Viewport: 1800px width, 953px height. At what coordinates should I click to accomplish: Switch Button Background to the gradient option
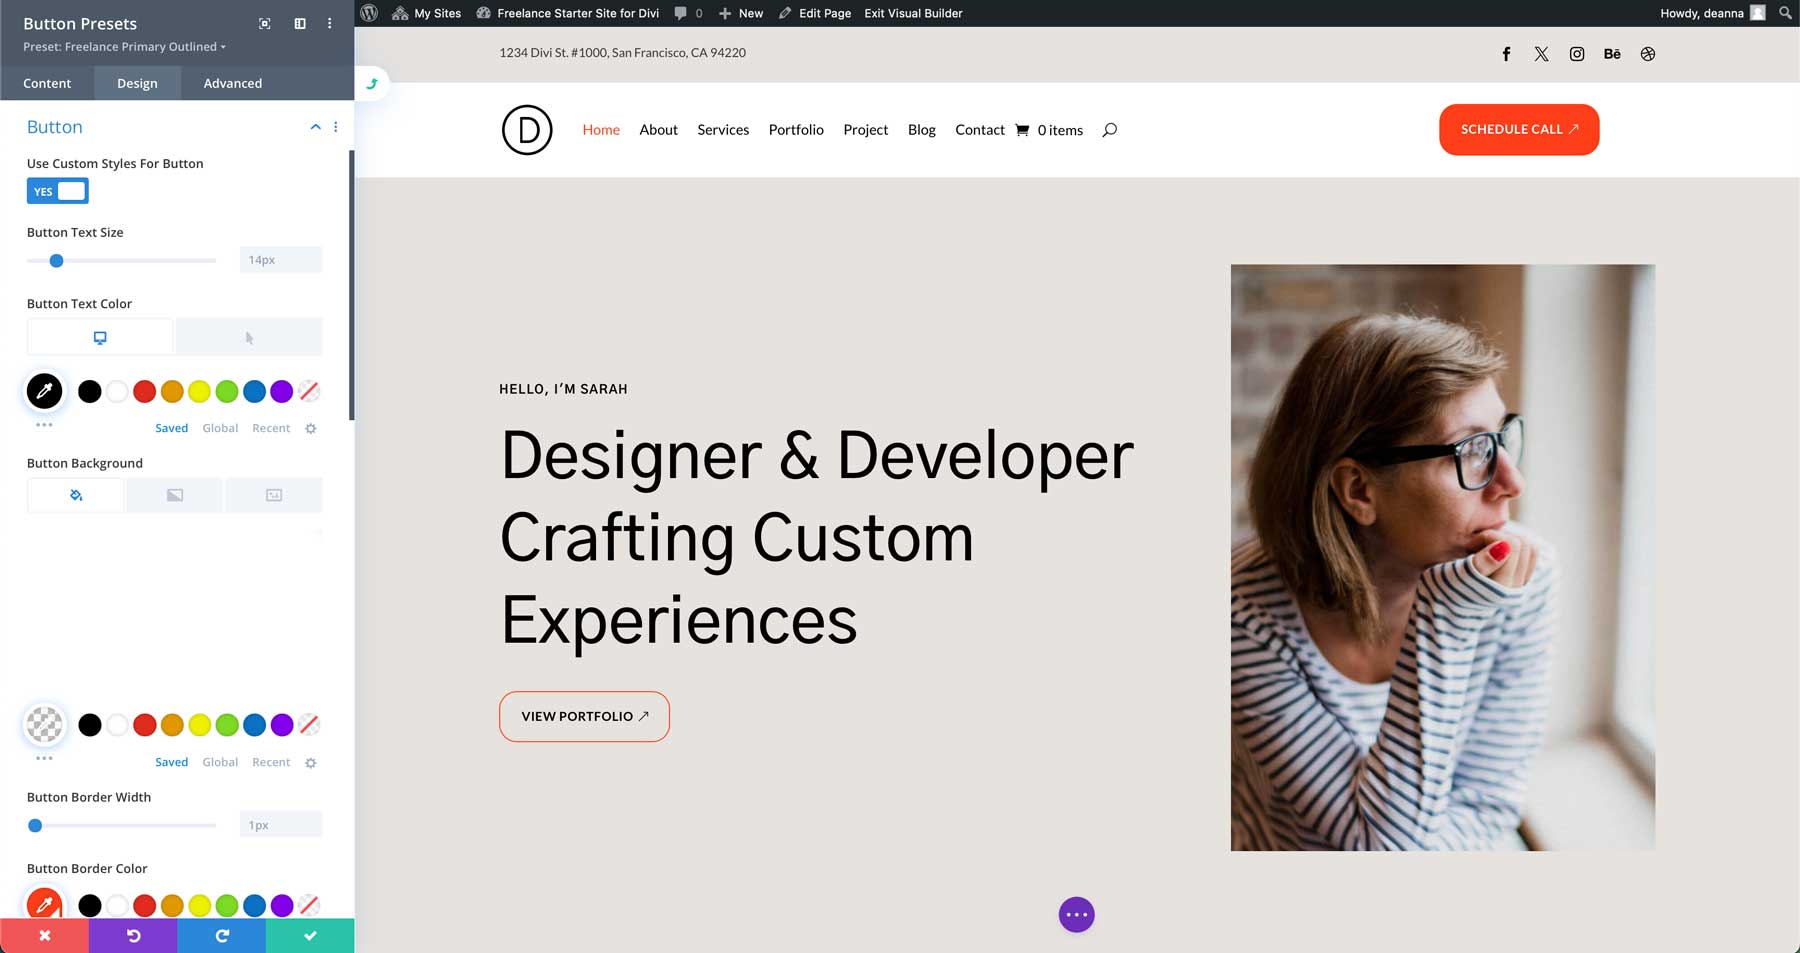174,494
